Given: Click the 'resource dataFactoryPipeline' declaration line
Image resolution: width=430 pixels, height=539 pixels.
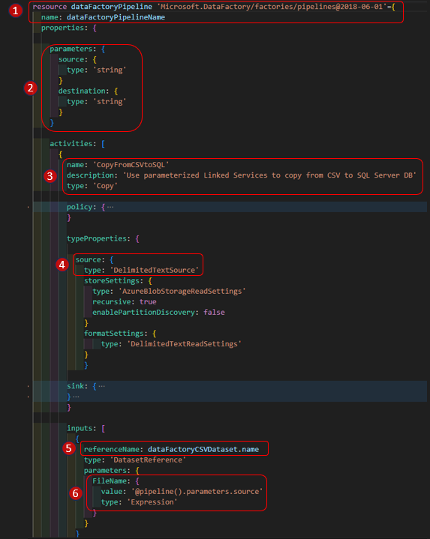Looking at the screenshot, I should coord(214,7).
